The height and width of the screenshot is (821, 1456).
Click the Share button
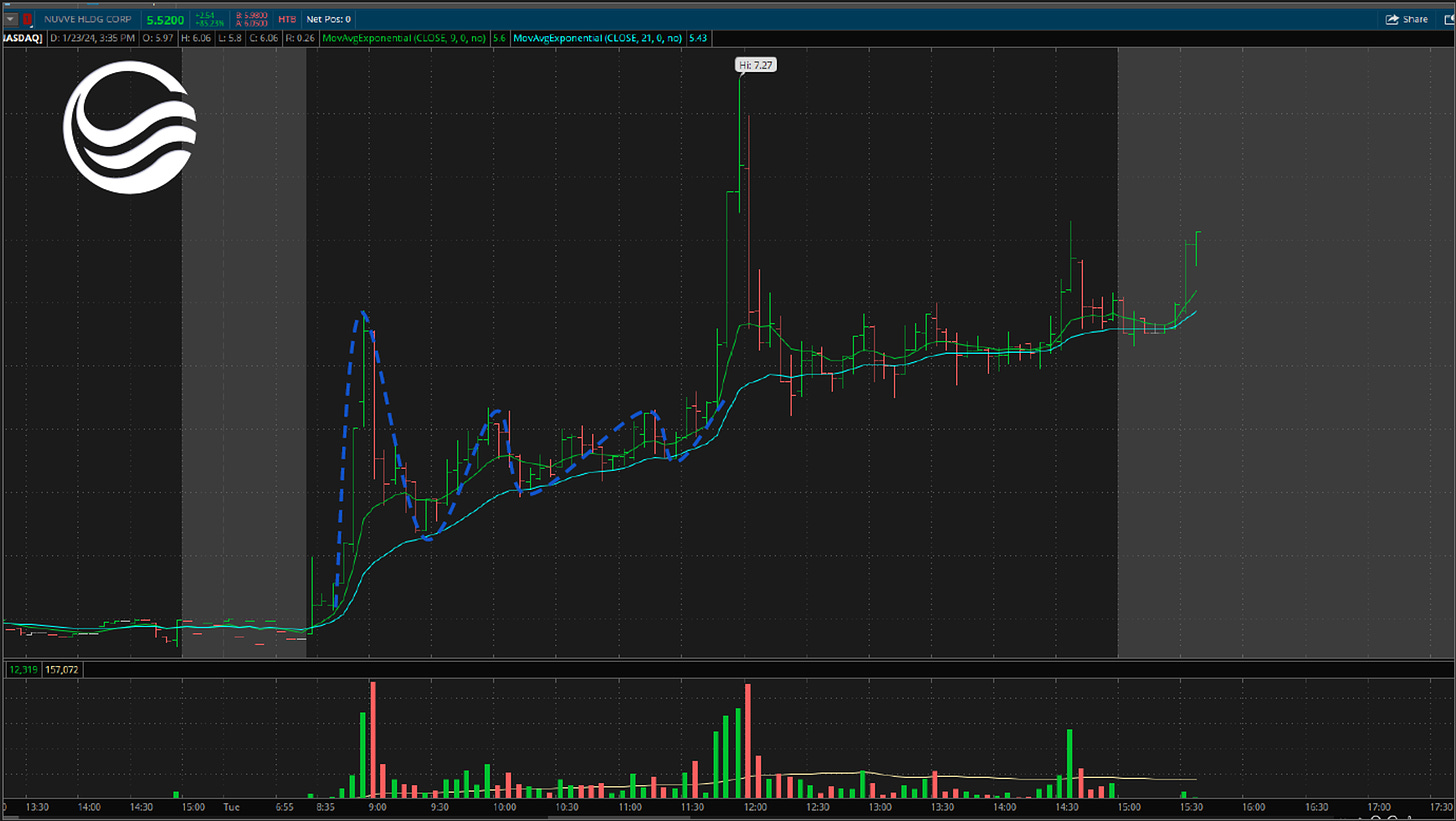1406,19
